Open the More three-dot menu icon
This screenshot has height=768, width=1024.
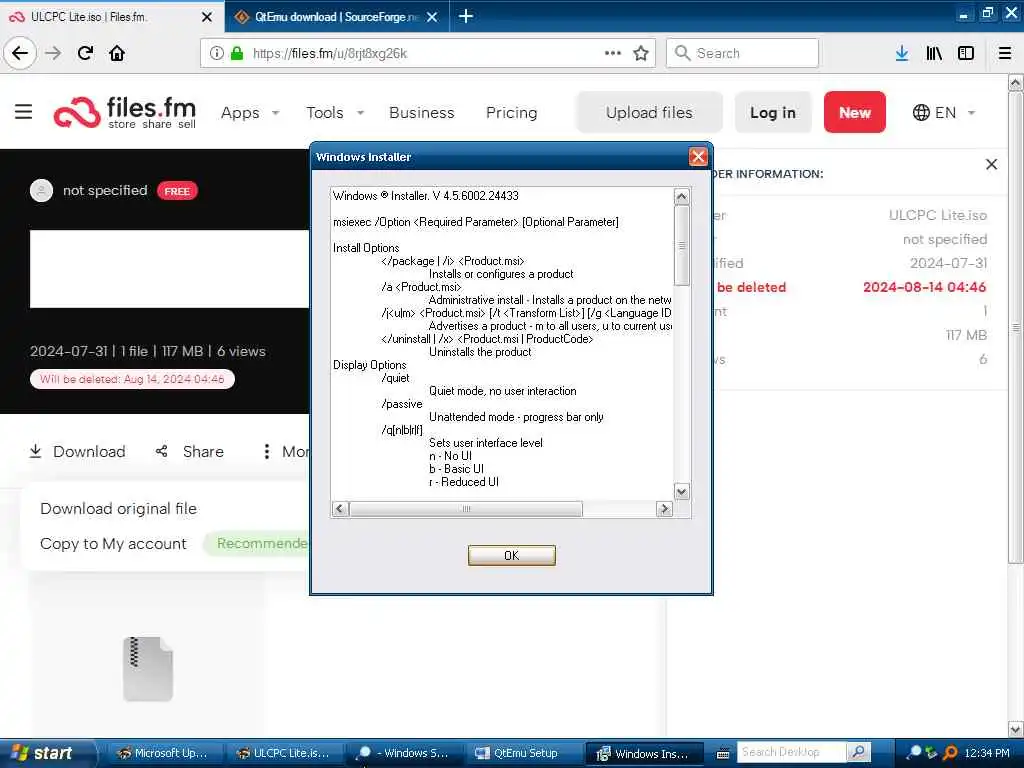pos(266,451)
